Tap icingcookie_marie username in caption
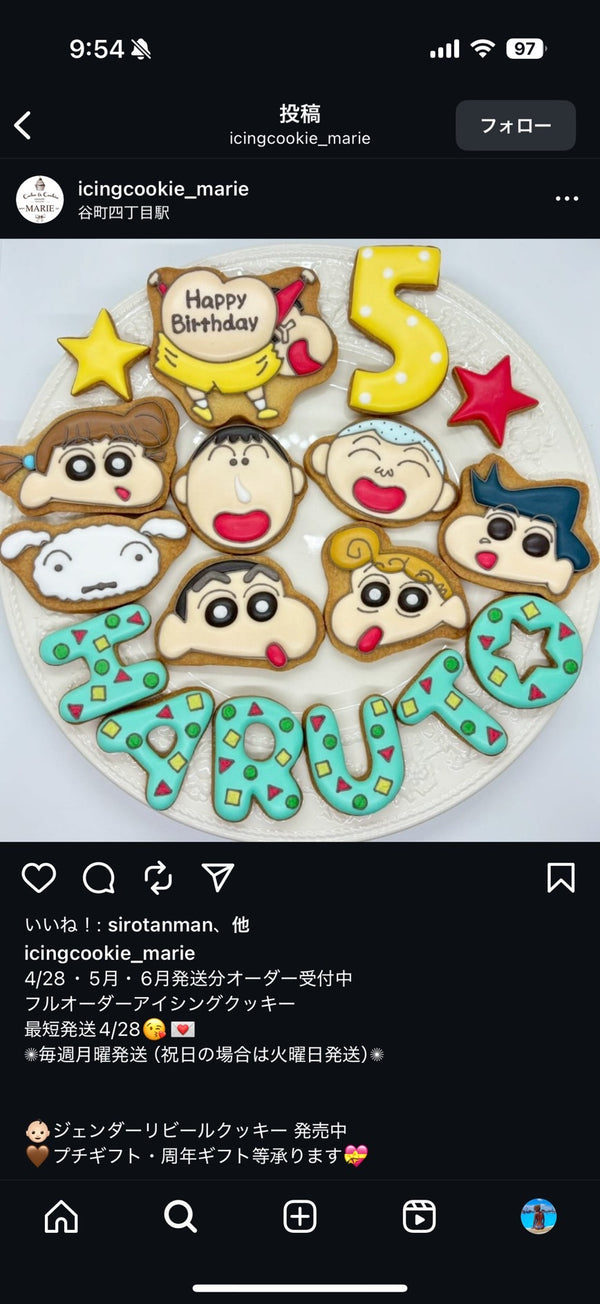600x1304 pixels. point(110,953)
